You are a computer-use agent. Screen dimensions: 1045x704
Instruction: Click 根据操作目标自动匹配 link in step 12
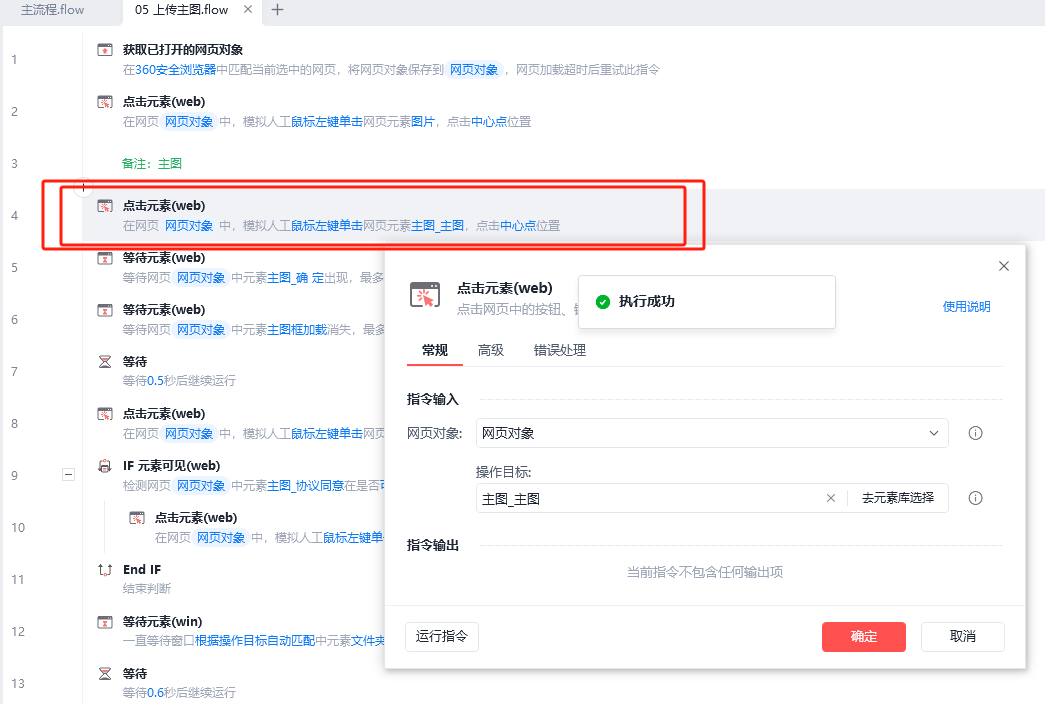pyautogui.click(x=255, y=641)
